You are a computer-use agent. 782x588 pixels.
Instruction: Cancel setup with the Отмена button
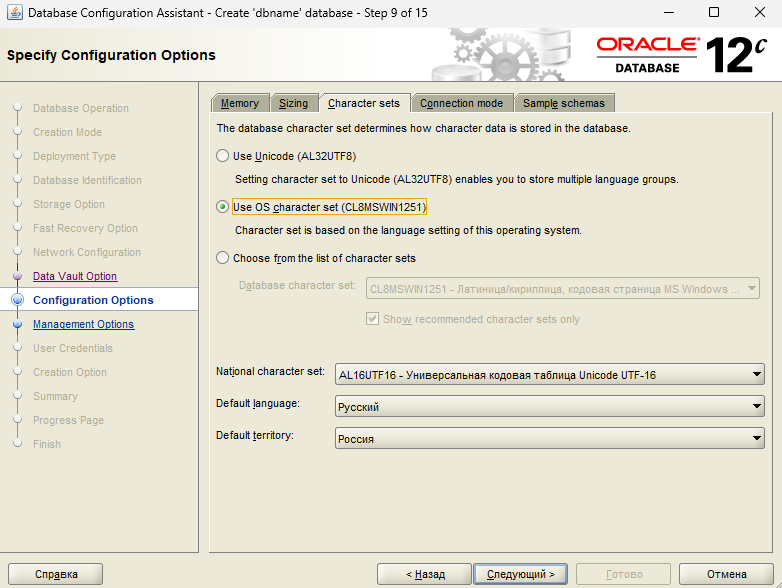coord(726,574)
